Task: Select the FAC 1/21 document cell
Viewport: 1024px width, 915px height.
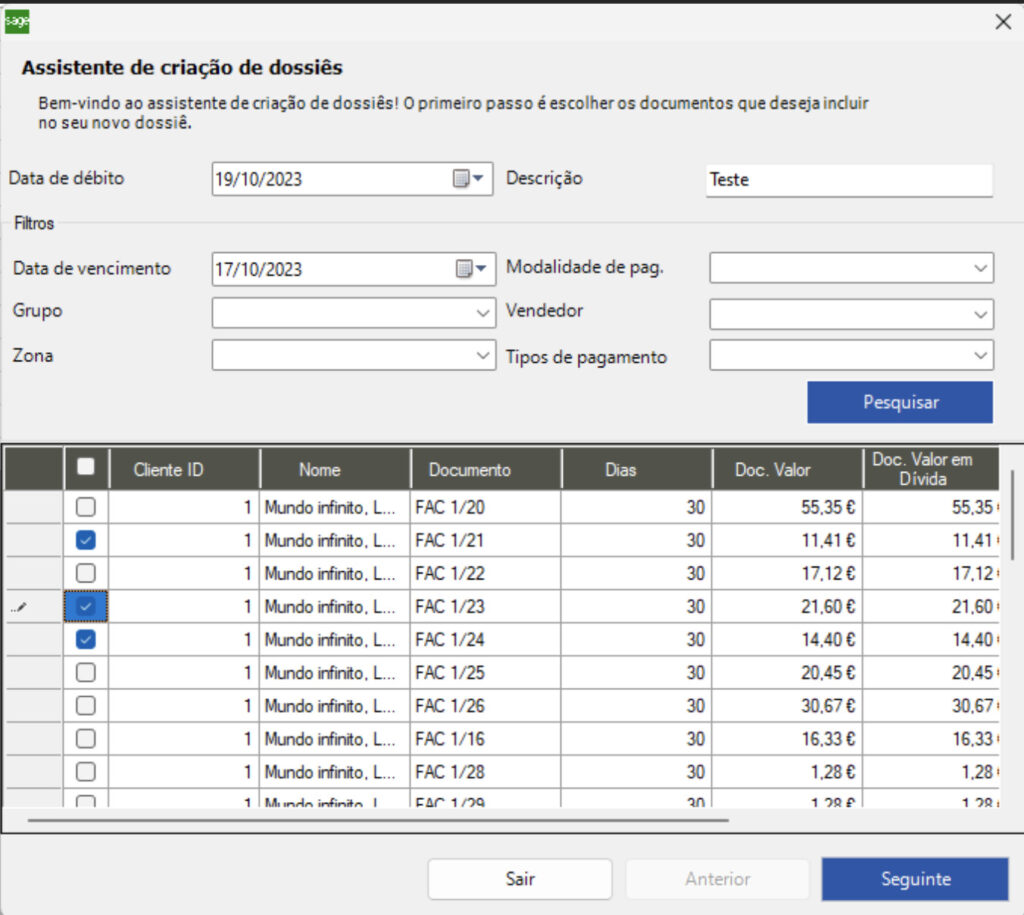Action: tap(486, 540)
